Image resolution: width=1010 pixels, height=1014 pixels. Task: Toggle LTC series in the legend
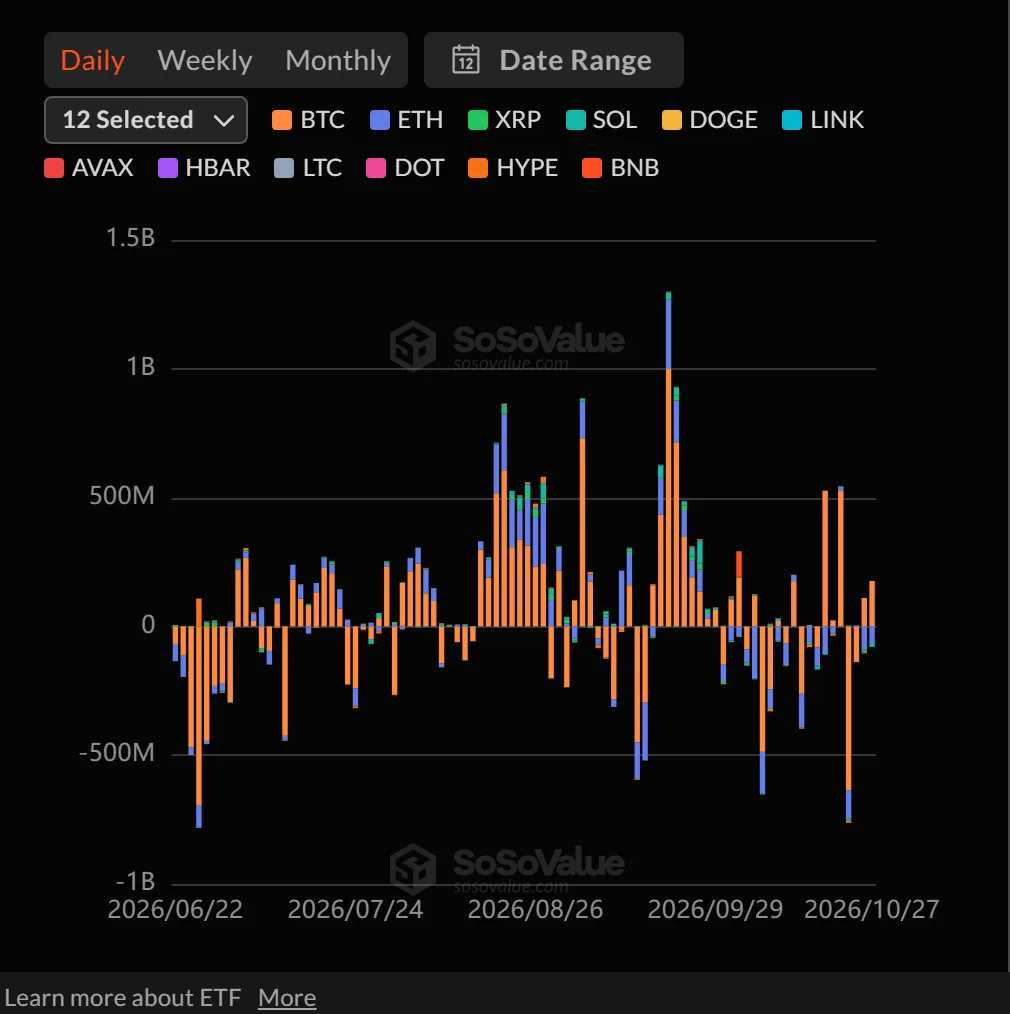(x=308, y=167)
